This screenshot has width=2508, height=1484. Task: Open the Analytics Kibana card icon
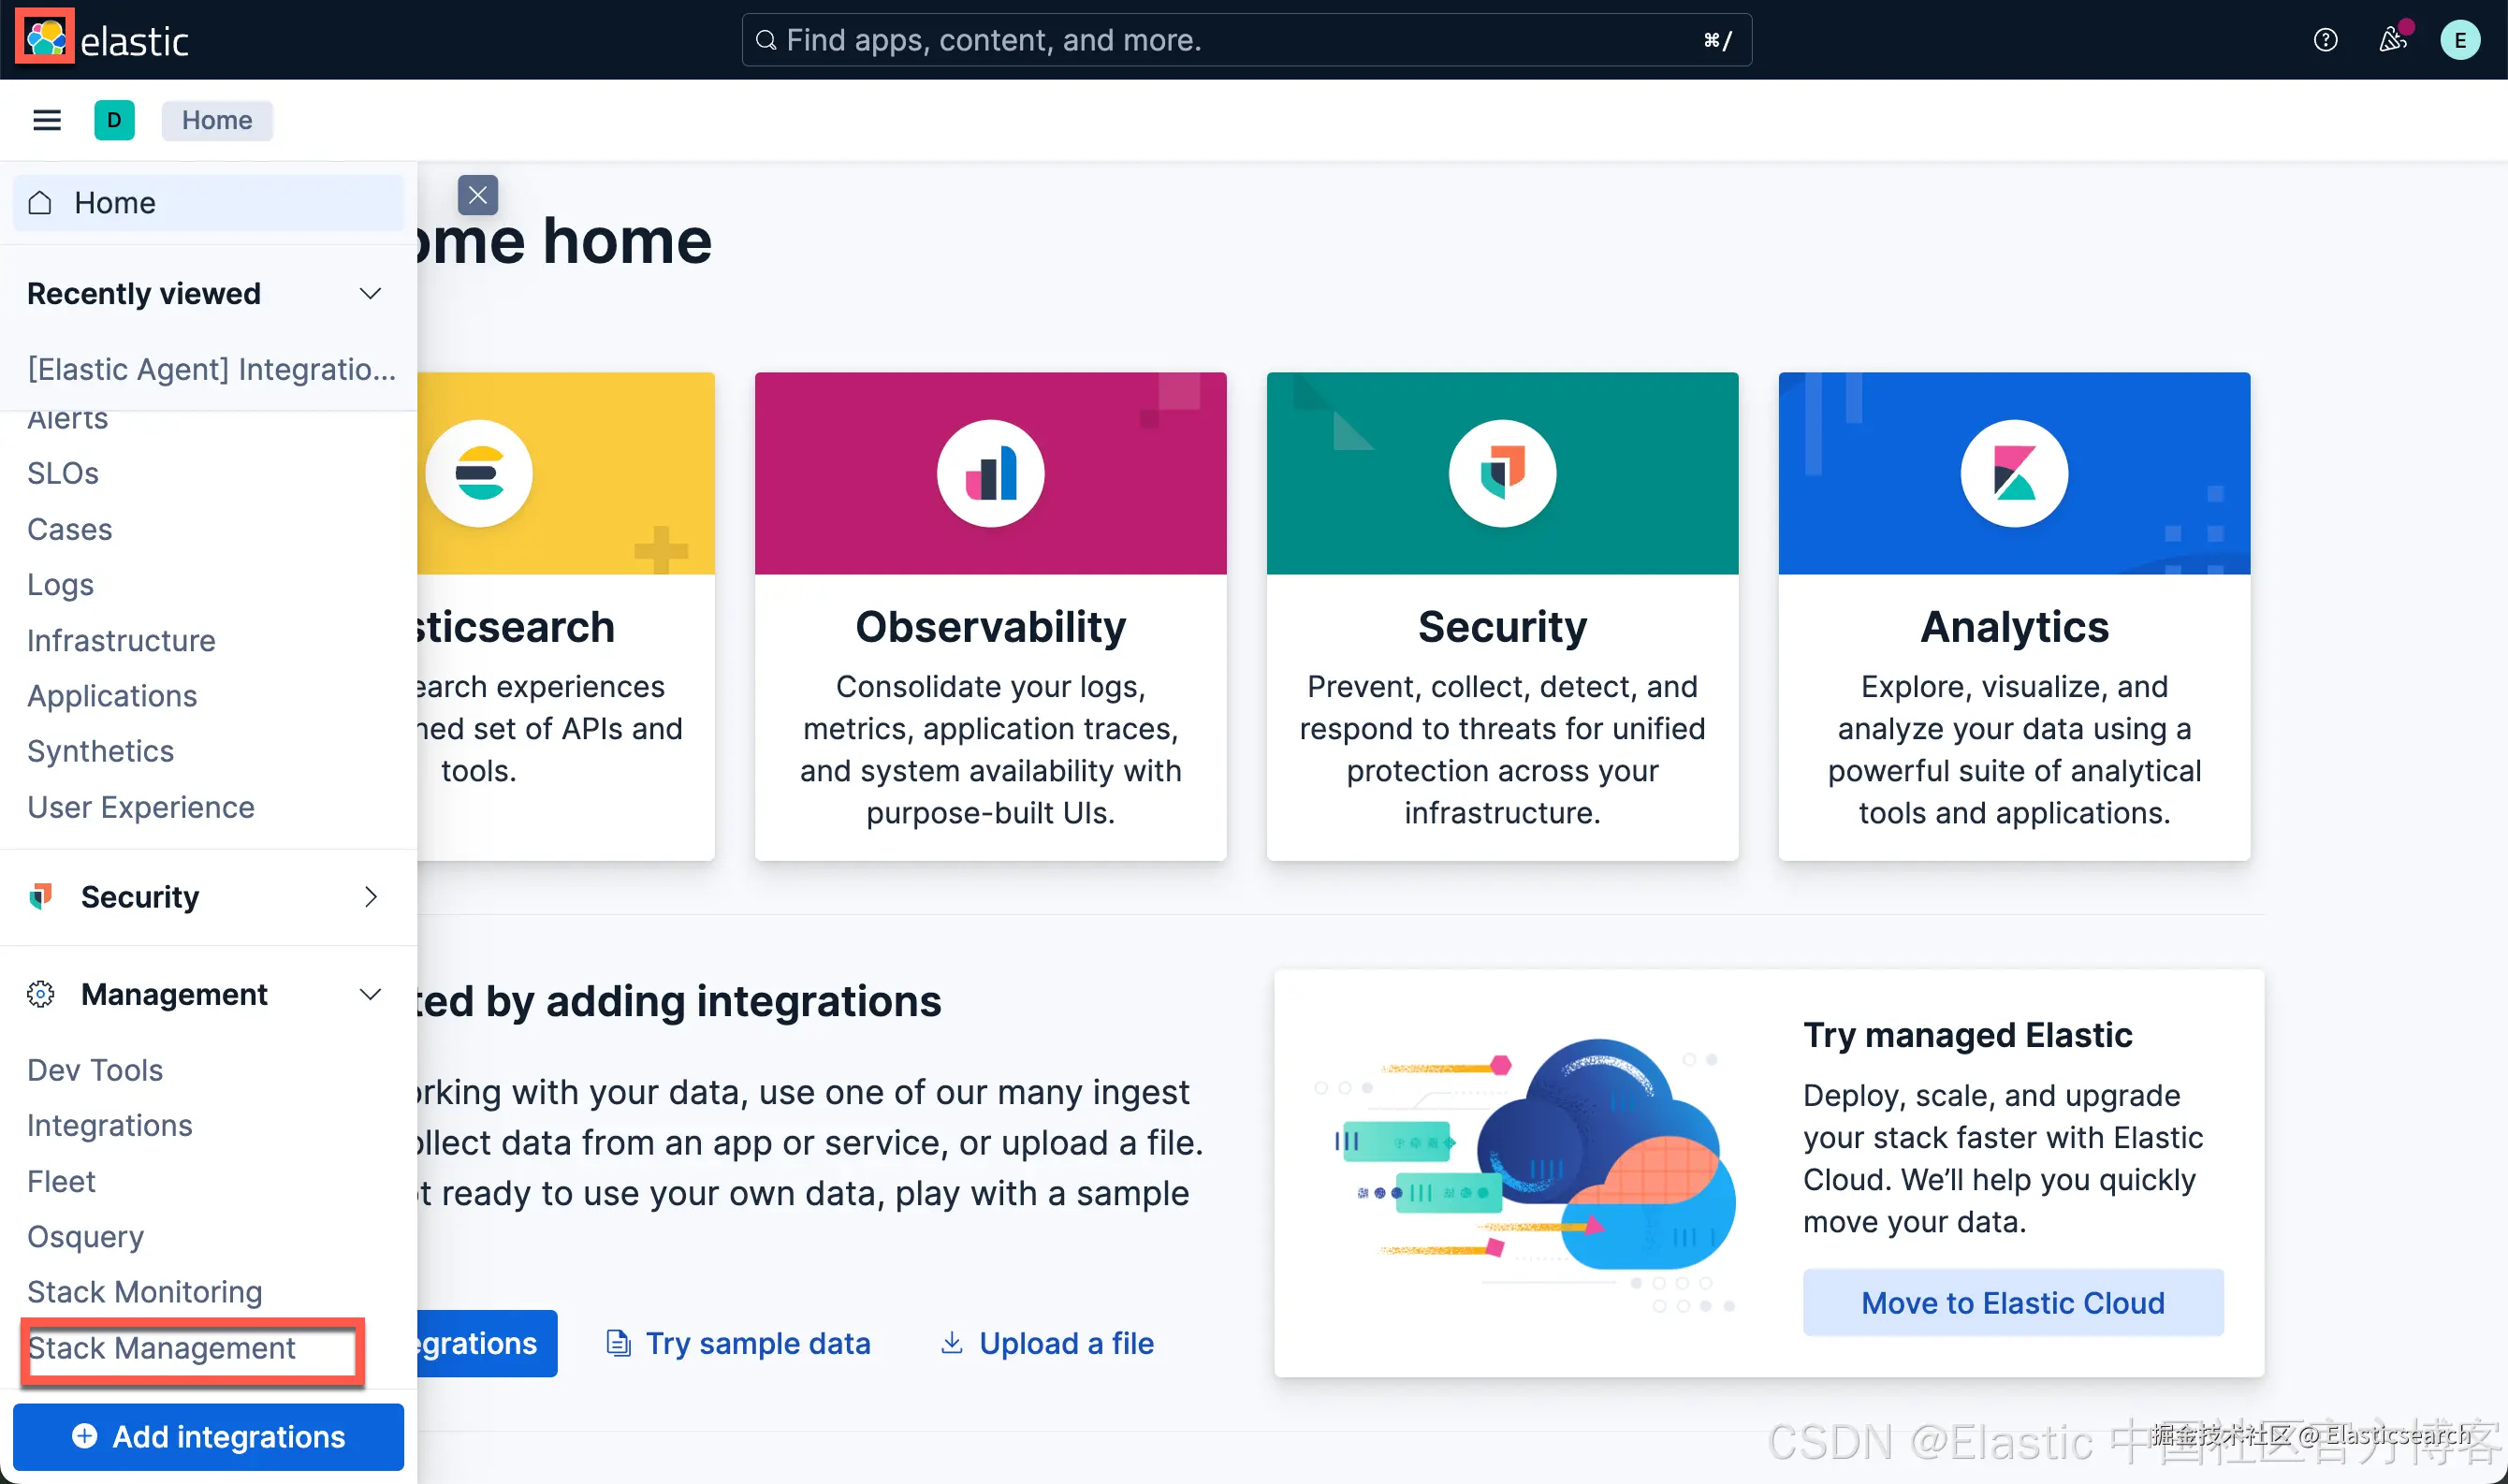click(x=2014, y=473)
